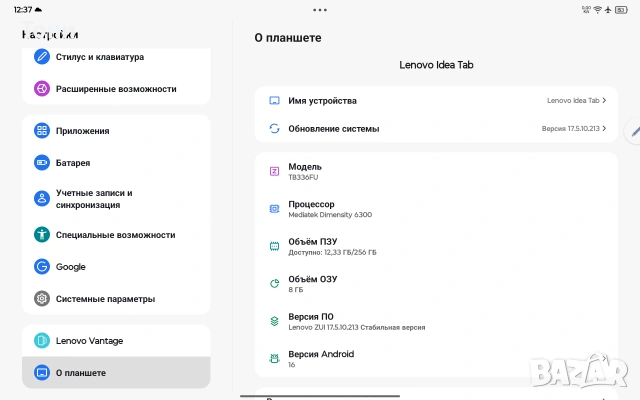Viewport: 640px width, 400px height.
Task: Tap the accounts and sync person icon
Action: click(42, 199)
